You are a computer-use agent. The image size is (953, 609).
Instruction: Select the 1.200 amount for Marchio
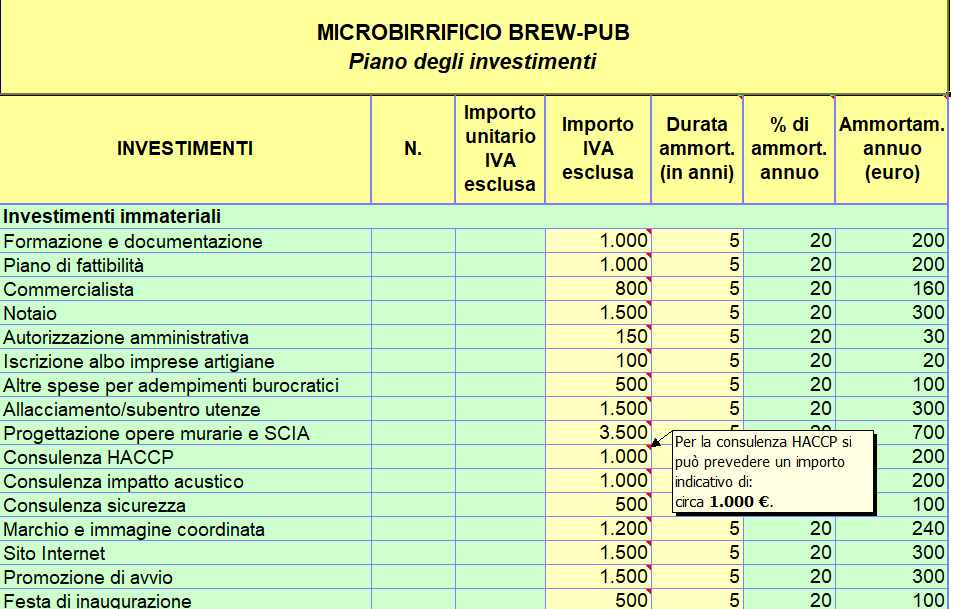[598, 529]
